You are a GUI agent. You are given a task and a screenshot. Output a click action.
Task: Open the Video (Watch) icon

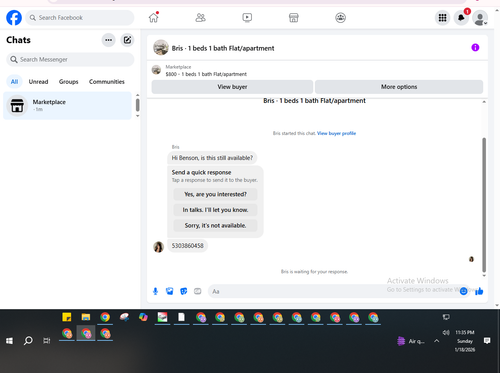pos(247,17)
